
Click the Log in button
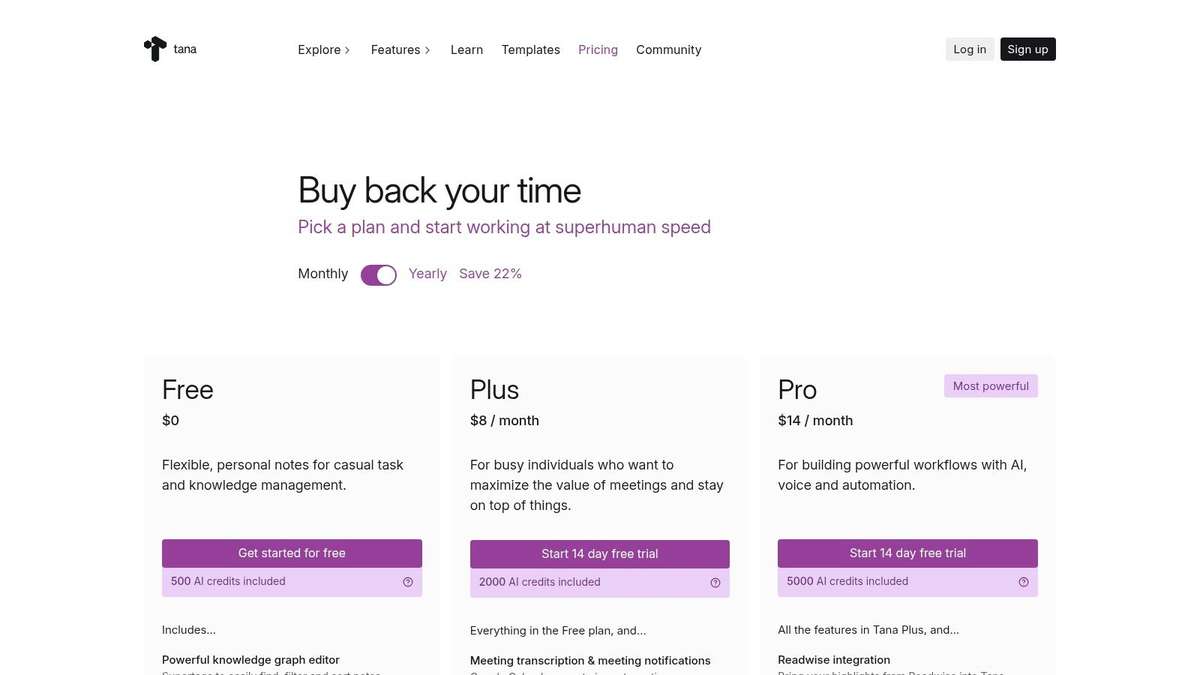coord(969,50)
